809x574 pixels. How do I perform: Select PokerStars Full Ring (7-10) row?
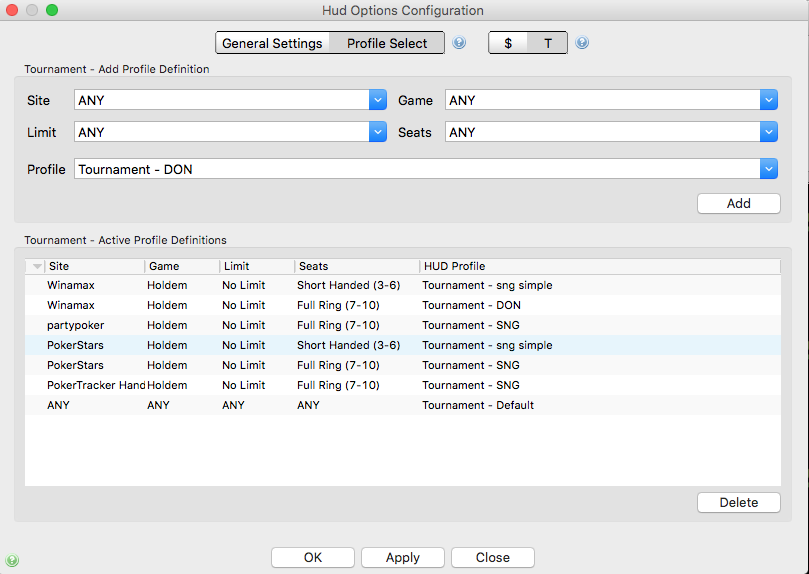pos(402,365)
